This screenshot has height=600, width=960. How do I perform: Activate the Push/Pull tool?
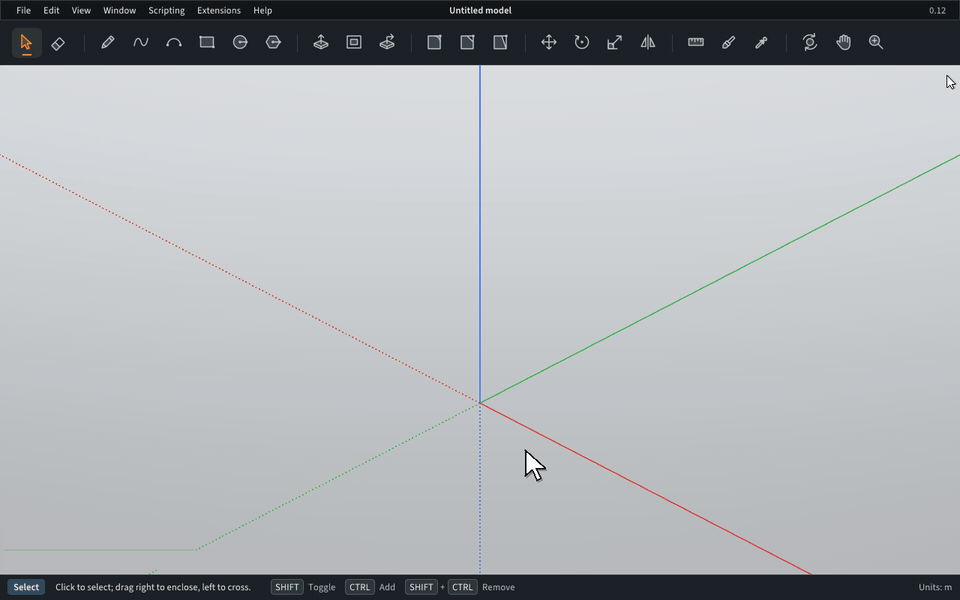pos(321,42)
